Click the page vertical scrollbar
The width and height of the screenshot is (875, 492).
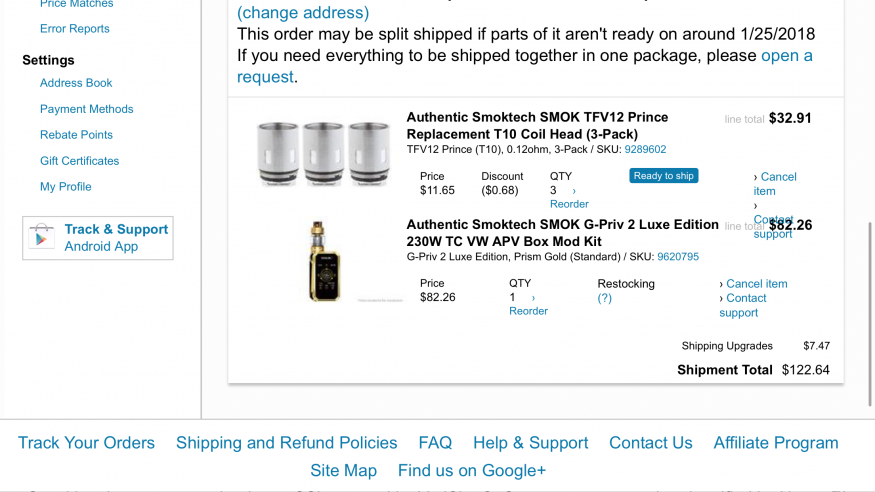(x=869, y=313)
